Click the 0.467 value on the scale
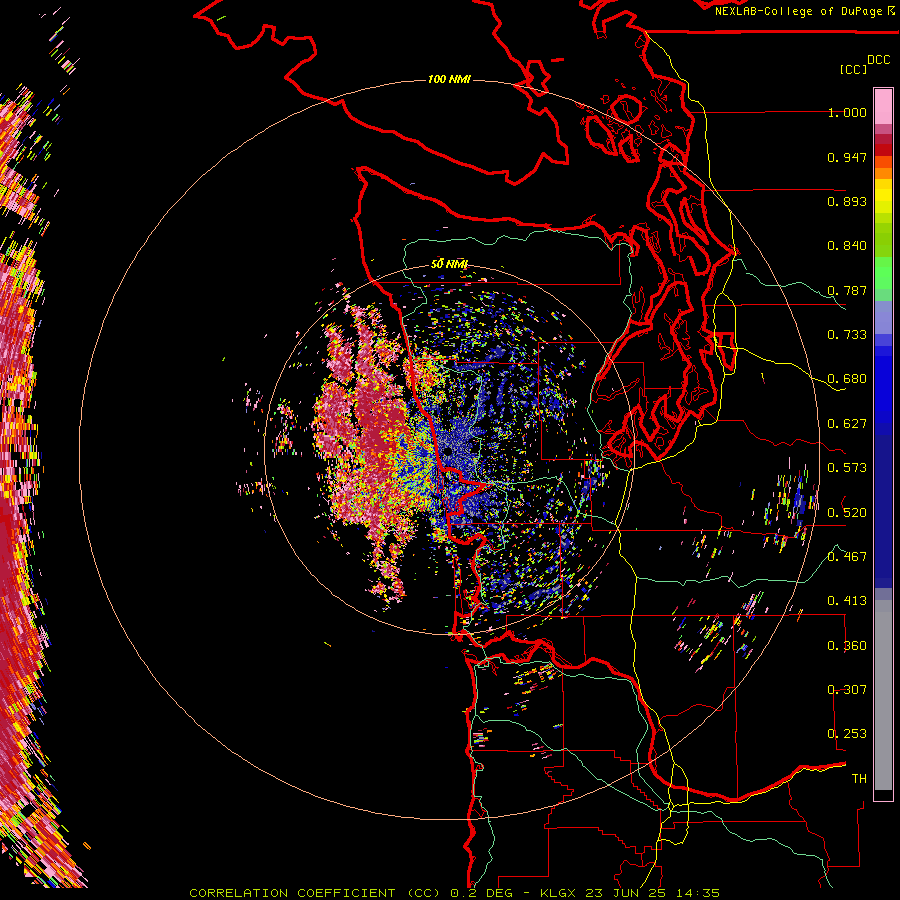Image resolution: width=900 pixels, height=900 pixels. point(847,557)
